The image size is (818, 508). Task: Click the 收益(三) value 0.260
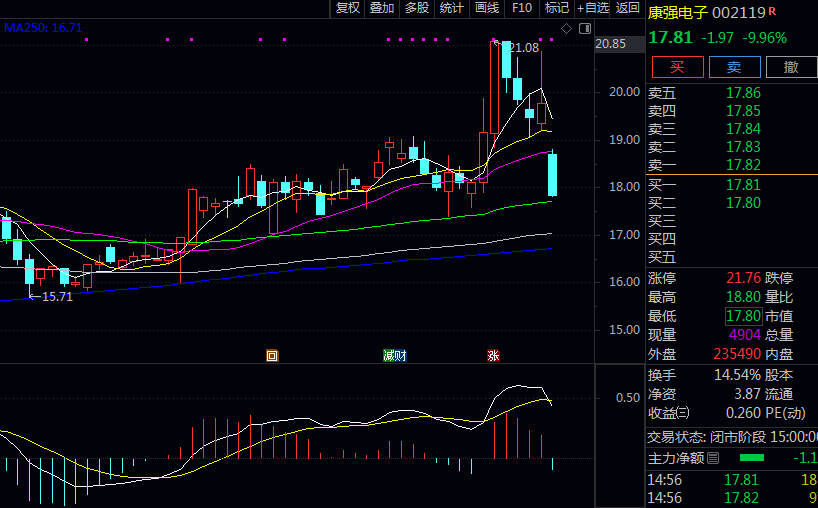pyautogui.click(x=743, y=413)
